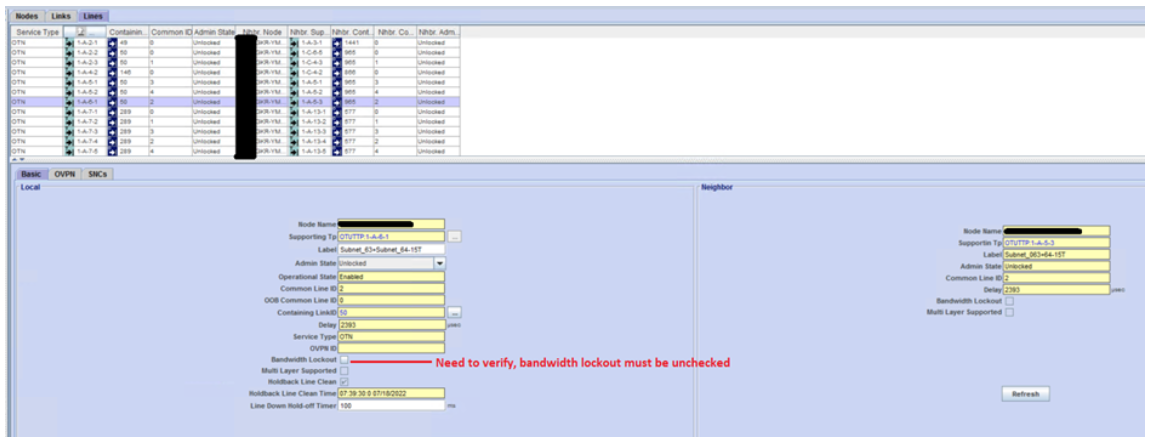The height and width of the screenshot is (442, 1152).
Task: Click the Local Label input field
Action: pyautogui.click(x=391, y=250)
